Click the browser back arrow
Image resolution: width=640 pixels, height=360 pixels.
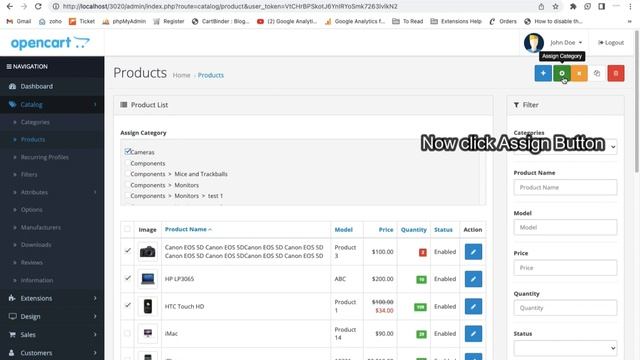tap(10, 7)
